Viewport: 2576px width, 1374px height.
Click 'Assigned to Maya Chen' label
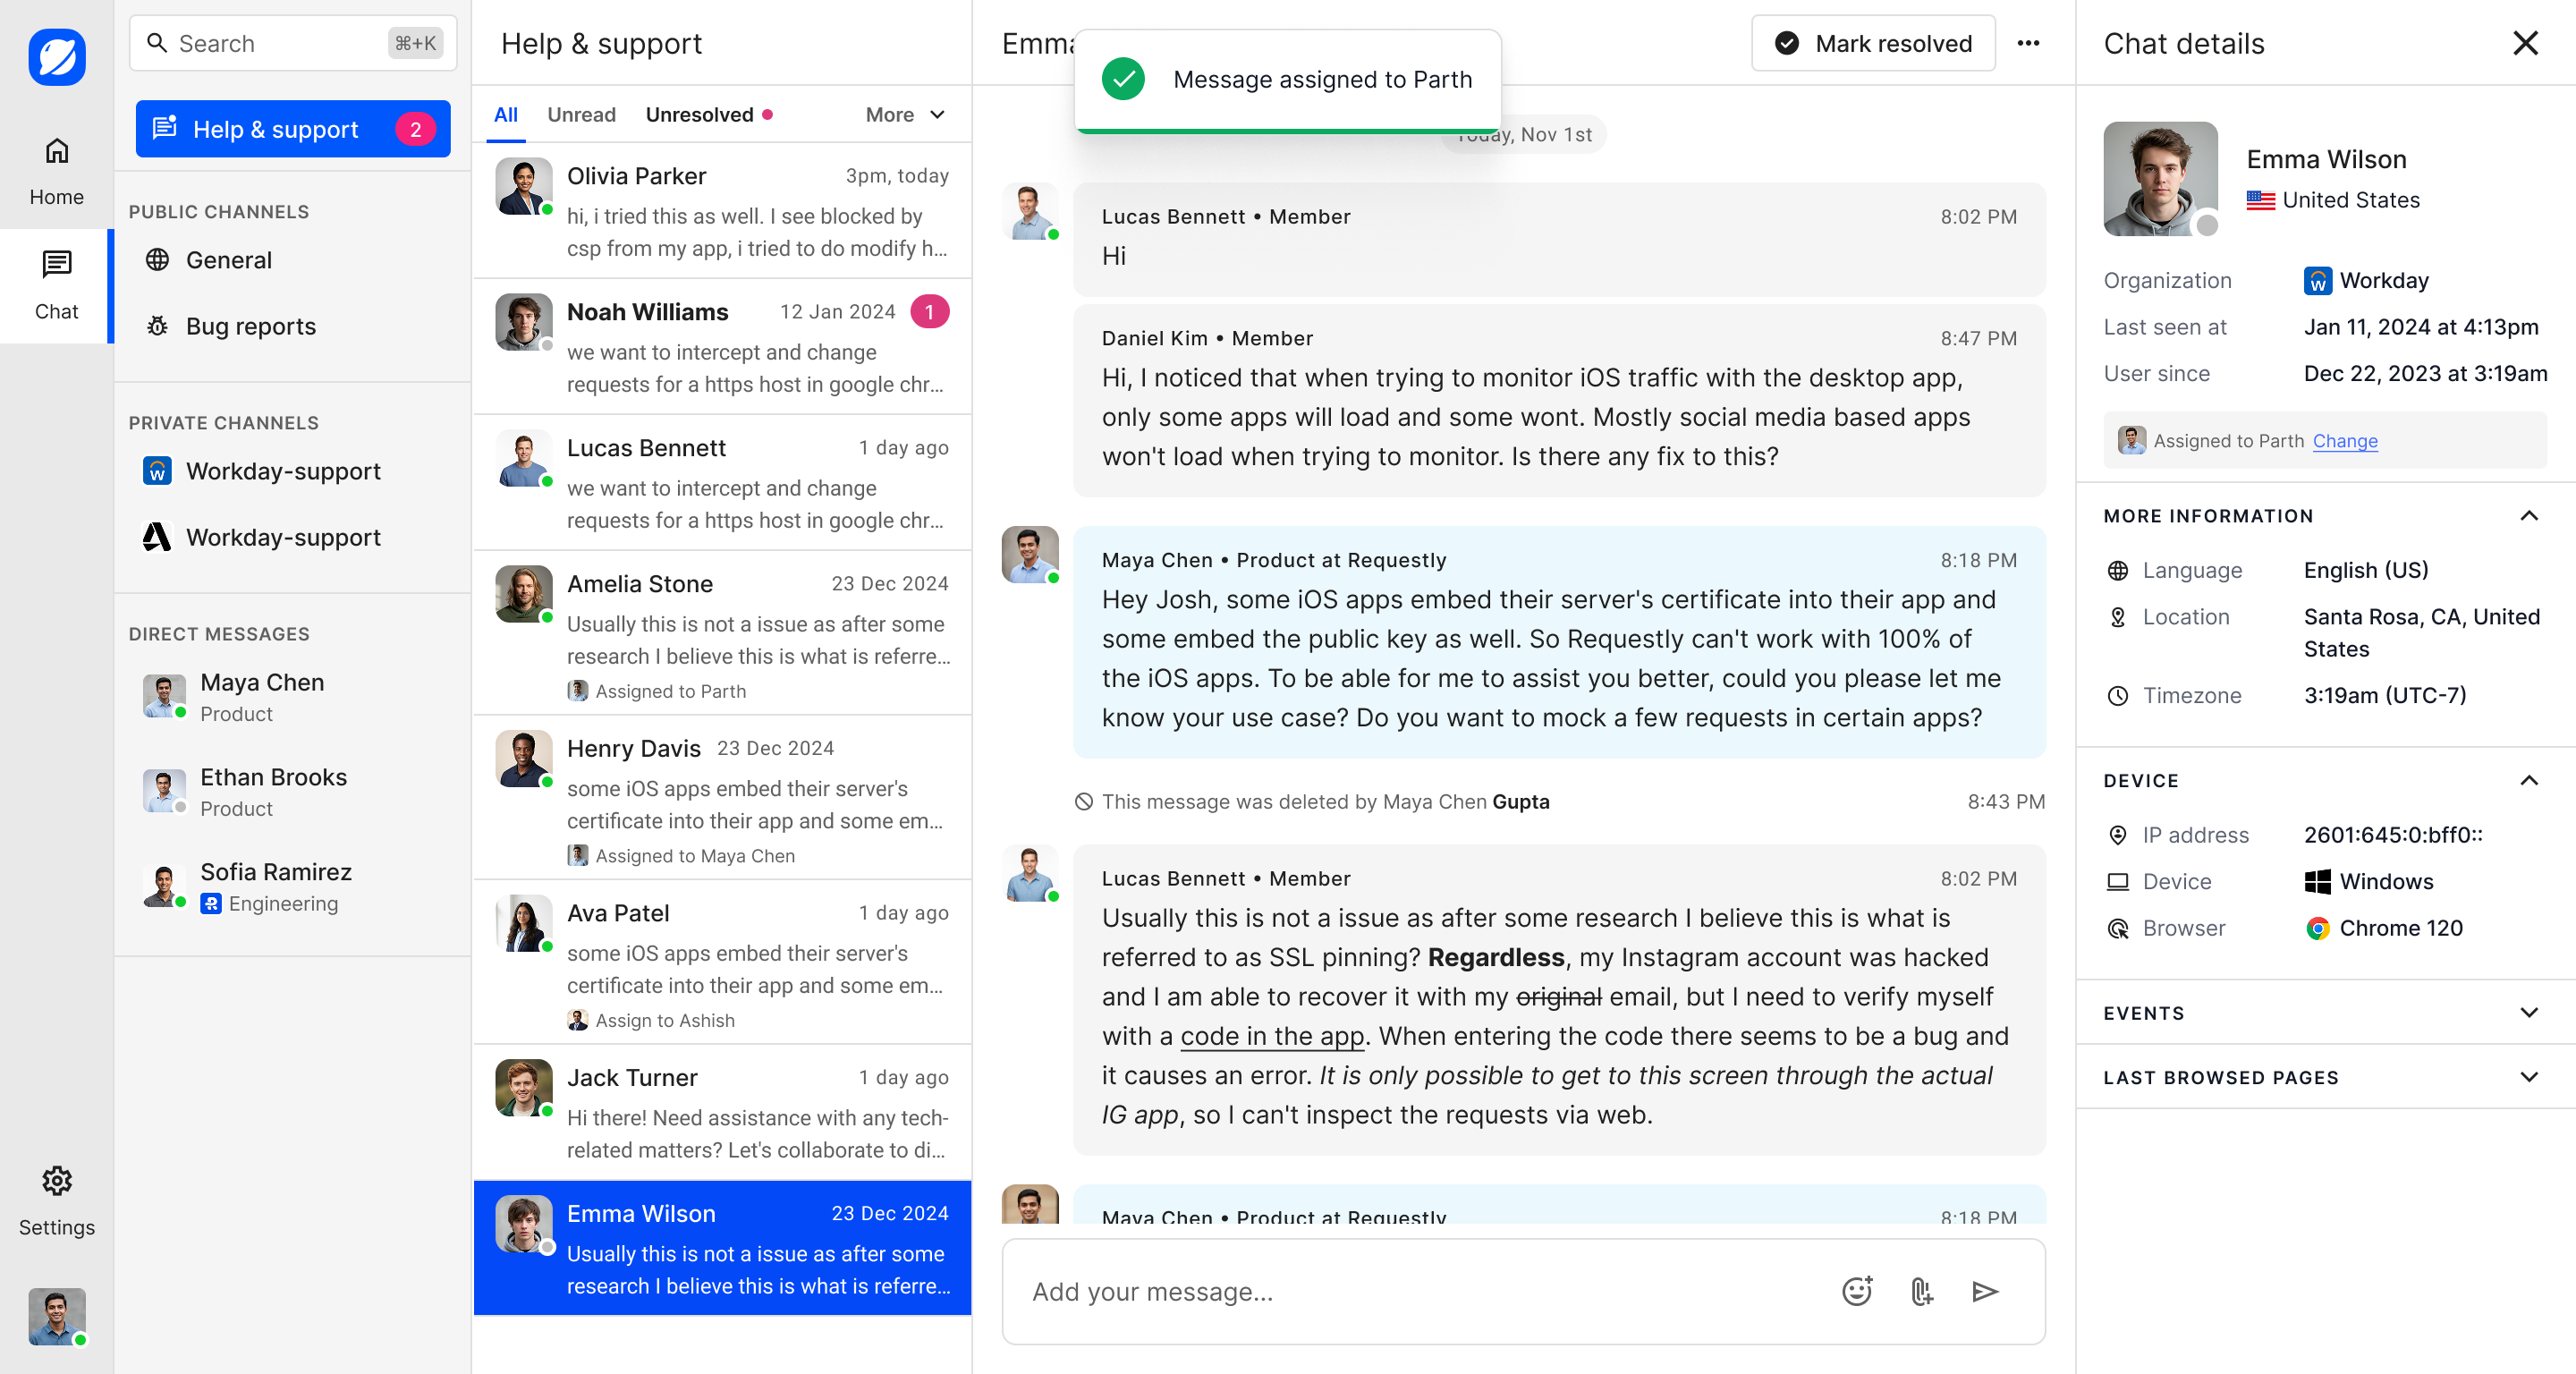tap(695, 856)
